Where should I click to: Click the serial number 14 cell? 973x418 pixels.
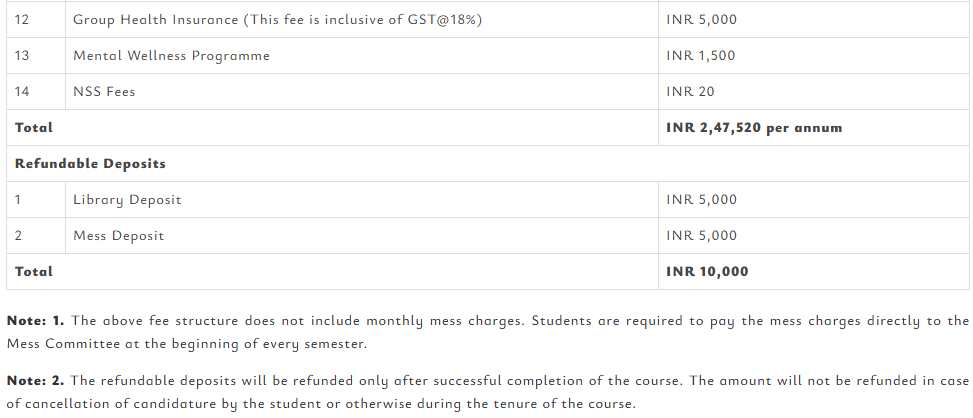(x=23, y=92)
